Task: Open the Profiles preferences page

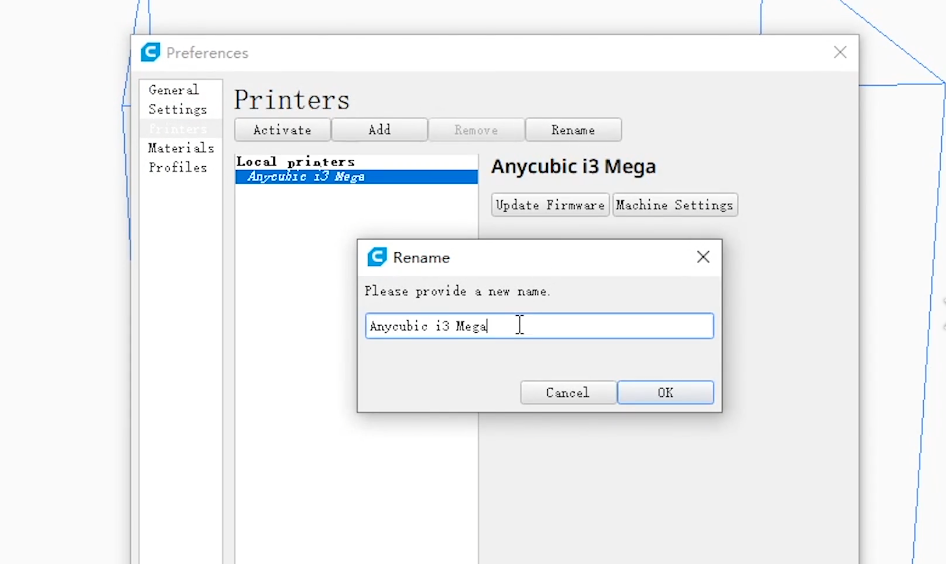Action: coord(178,167)
